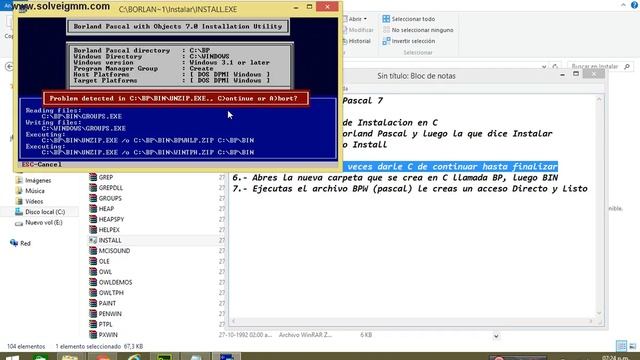The image size is (640, 360).
Task: Select the PXWIN file name
Action: click(x=108, y=335)
